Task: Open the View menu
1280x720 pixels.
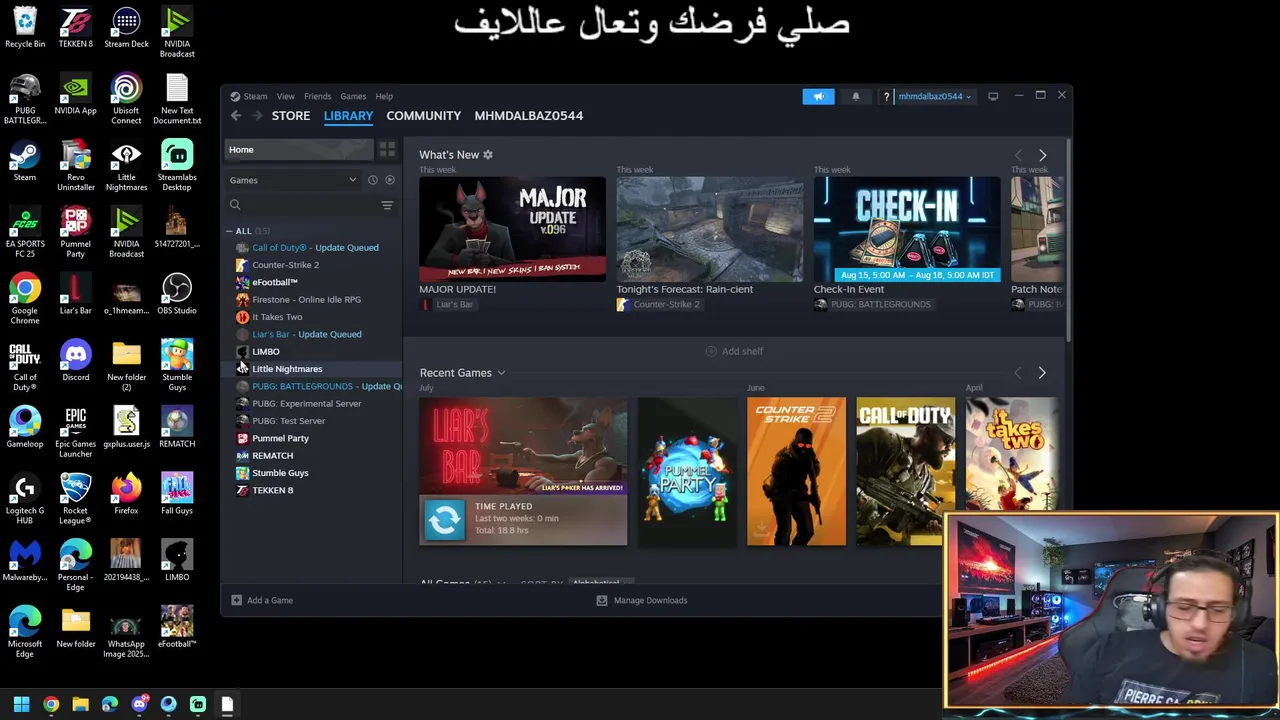Action: tap(286, 97)
